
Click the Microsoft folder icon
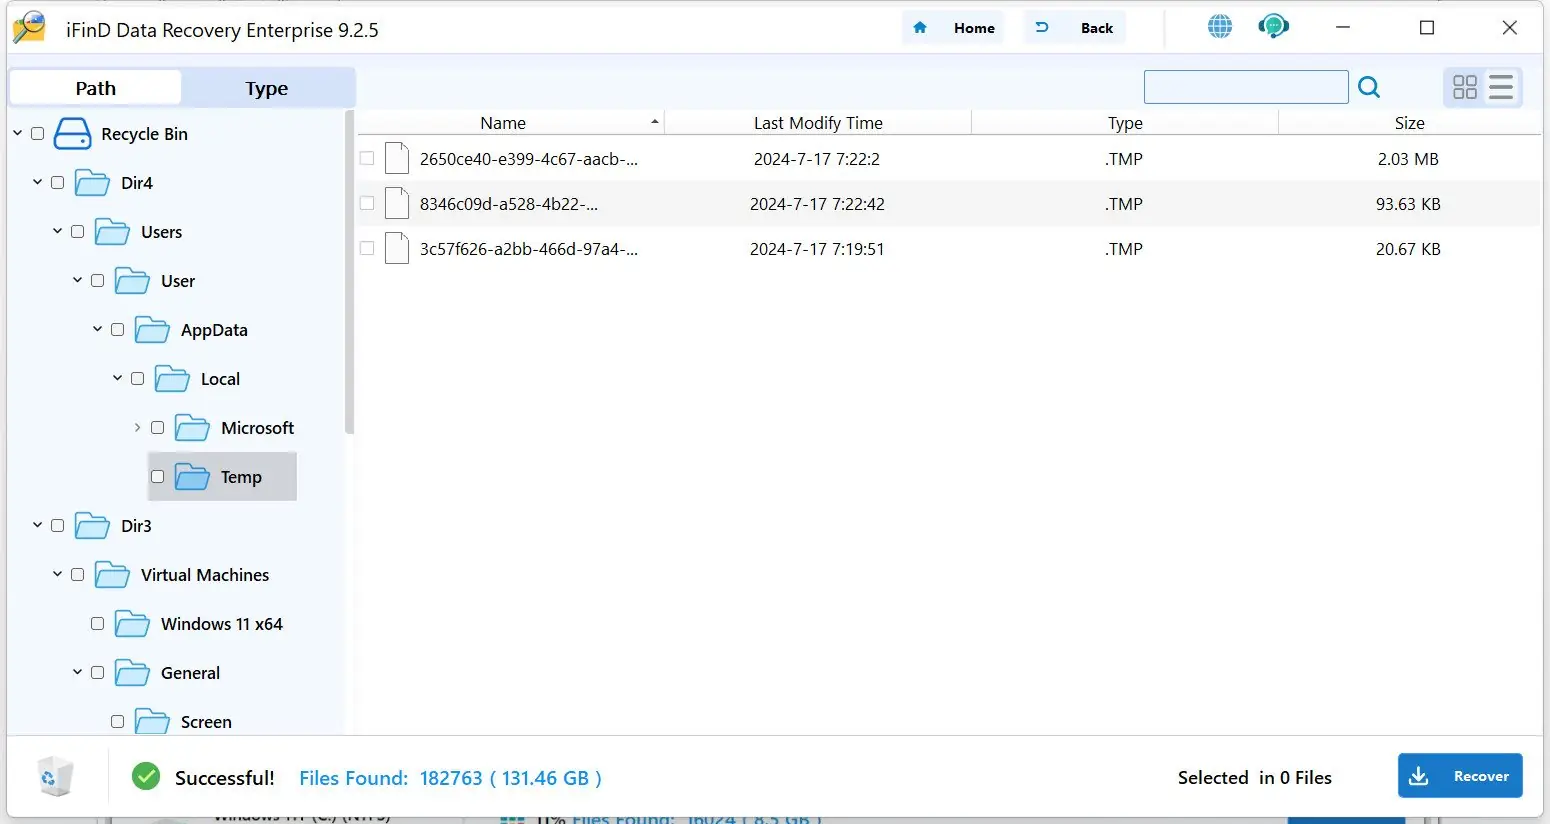click(x=192, y=428)
